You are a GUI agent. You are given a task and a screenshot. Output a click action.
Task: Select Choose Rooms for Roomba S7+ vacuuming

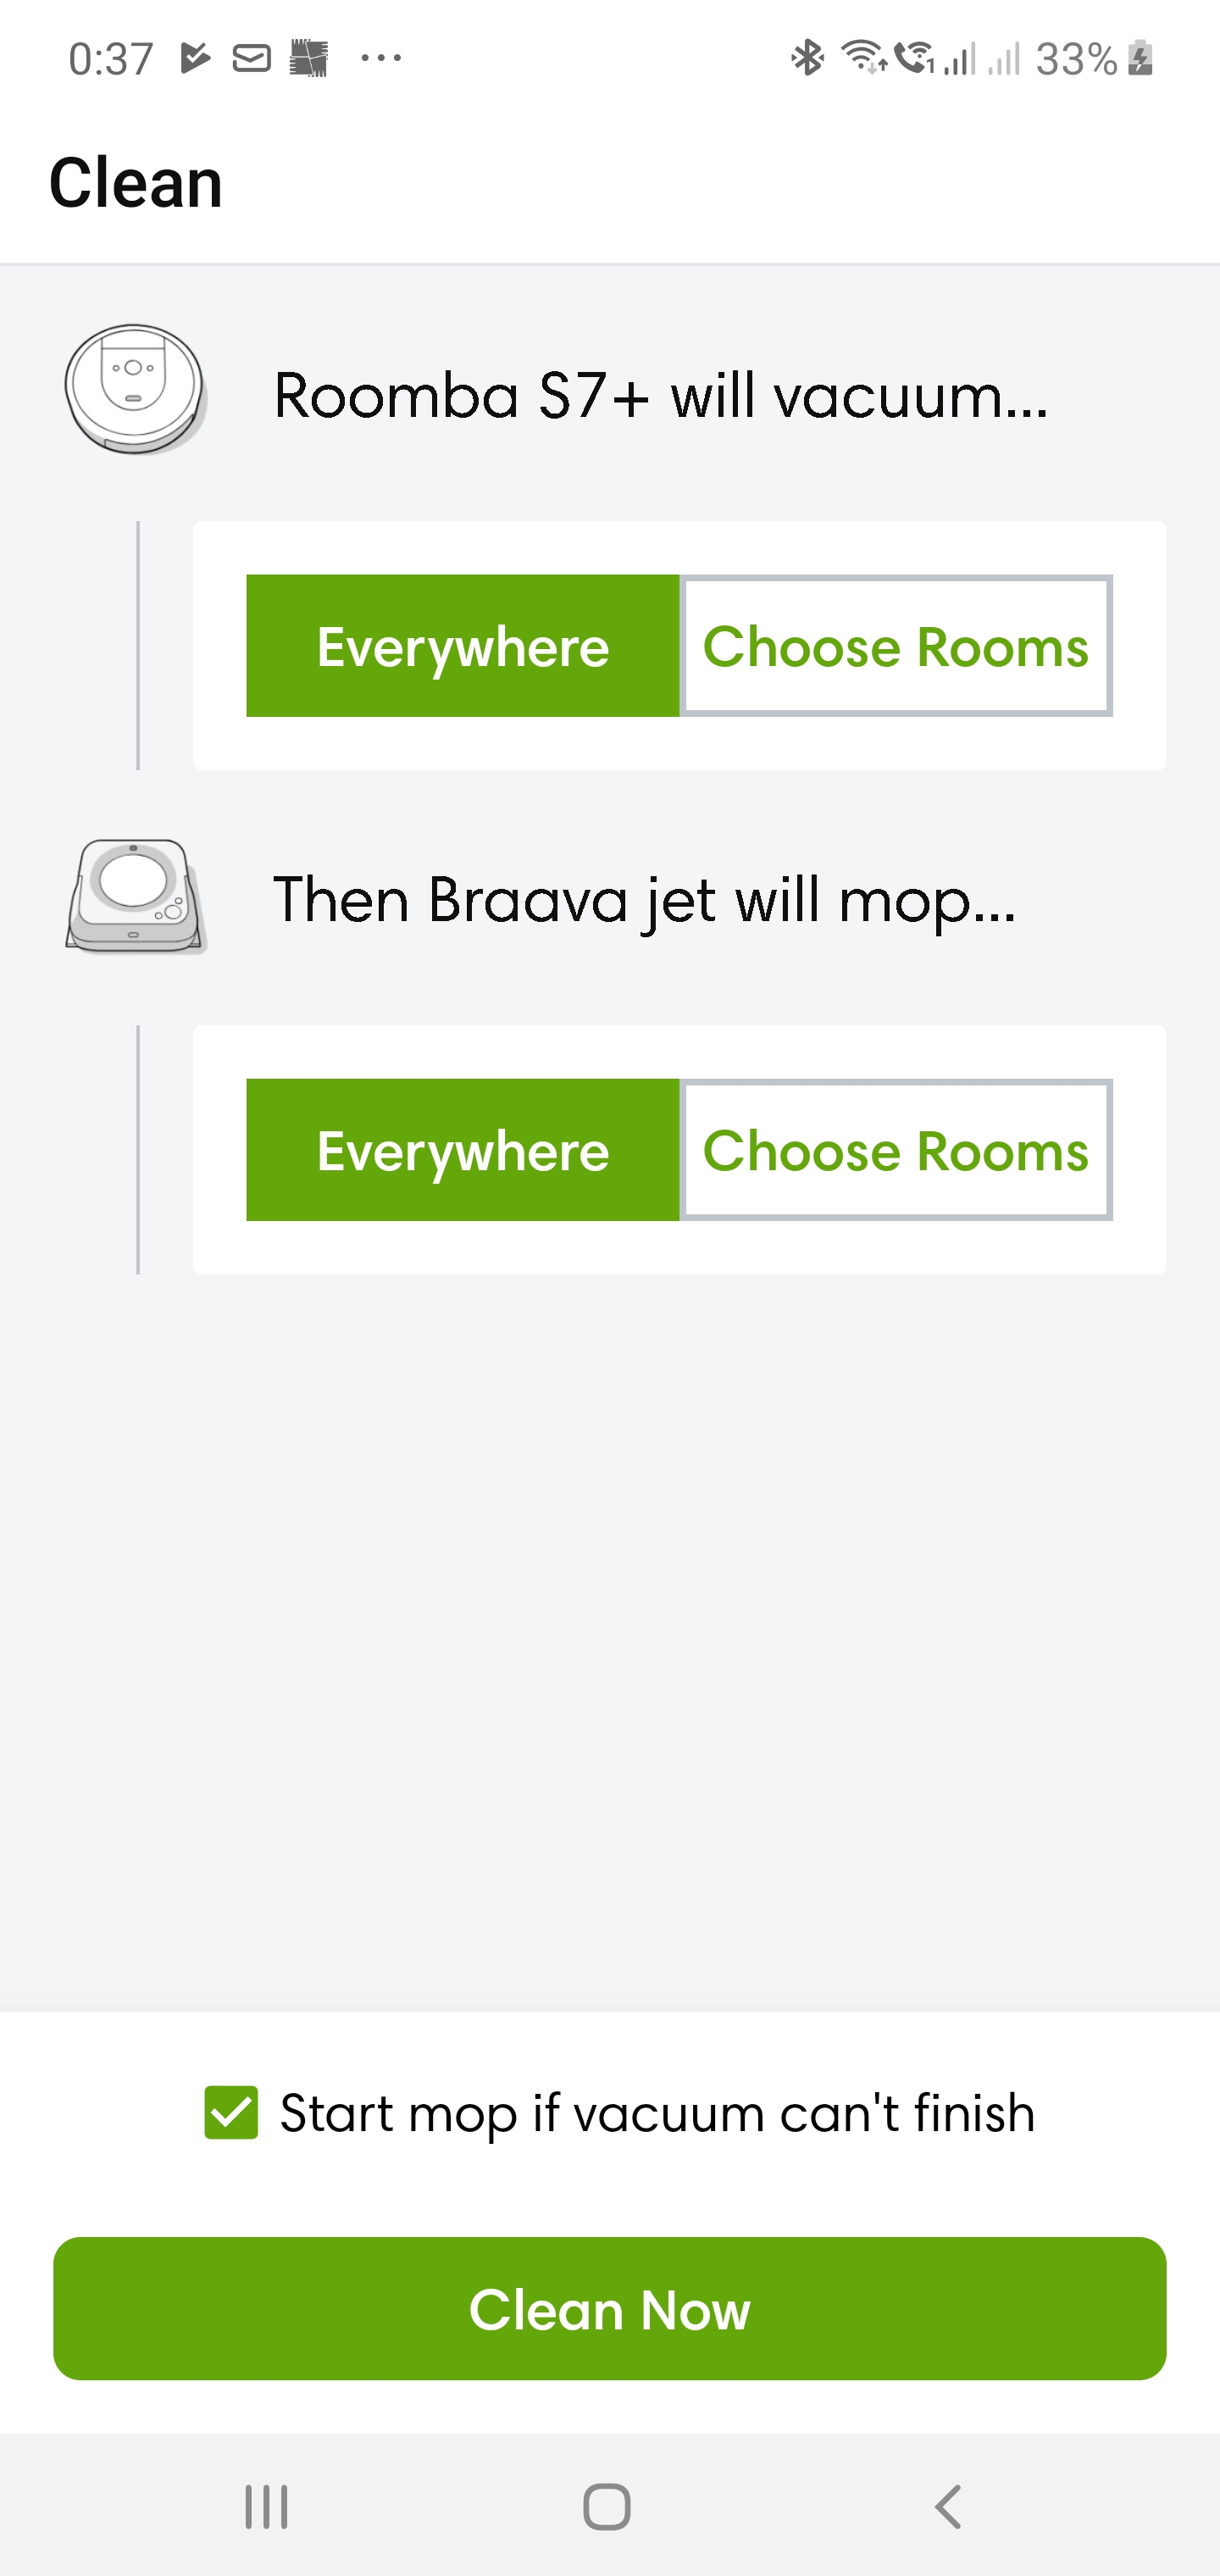pyautogui.click(x=896, y=646)
